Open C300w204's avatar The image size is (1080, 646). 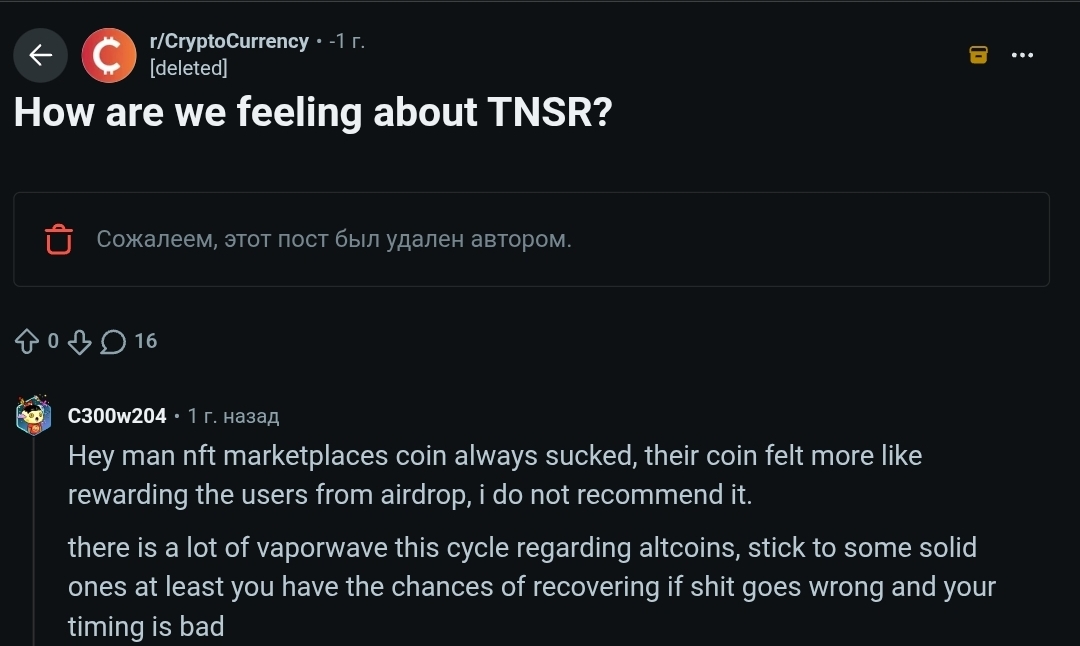pos(34,415)
